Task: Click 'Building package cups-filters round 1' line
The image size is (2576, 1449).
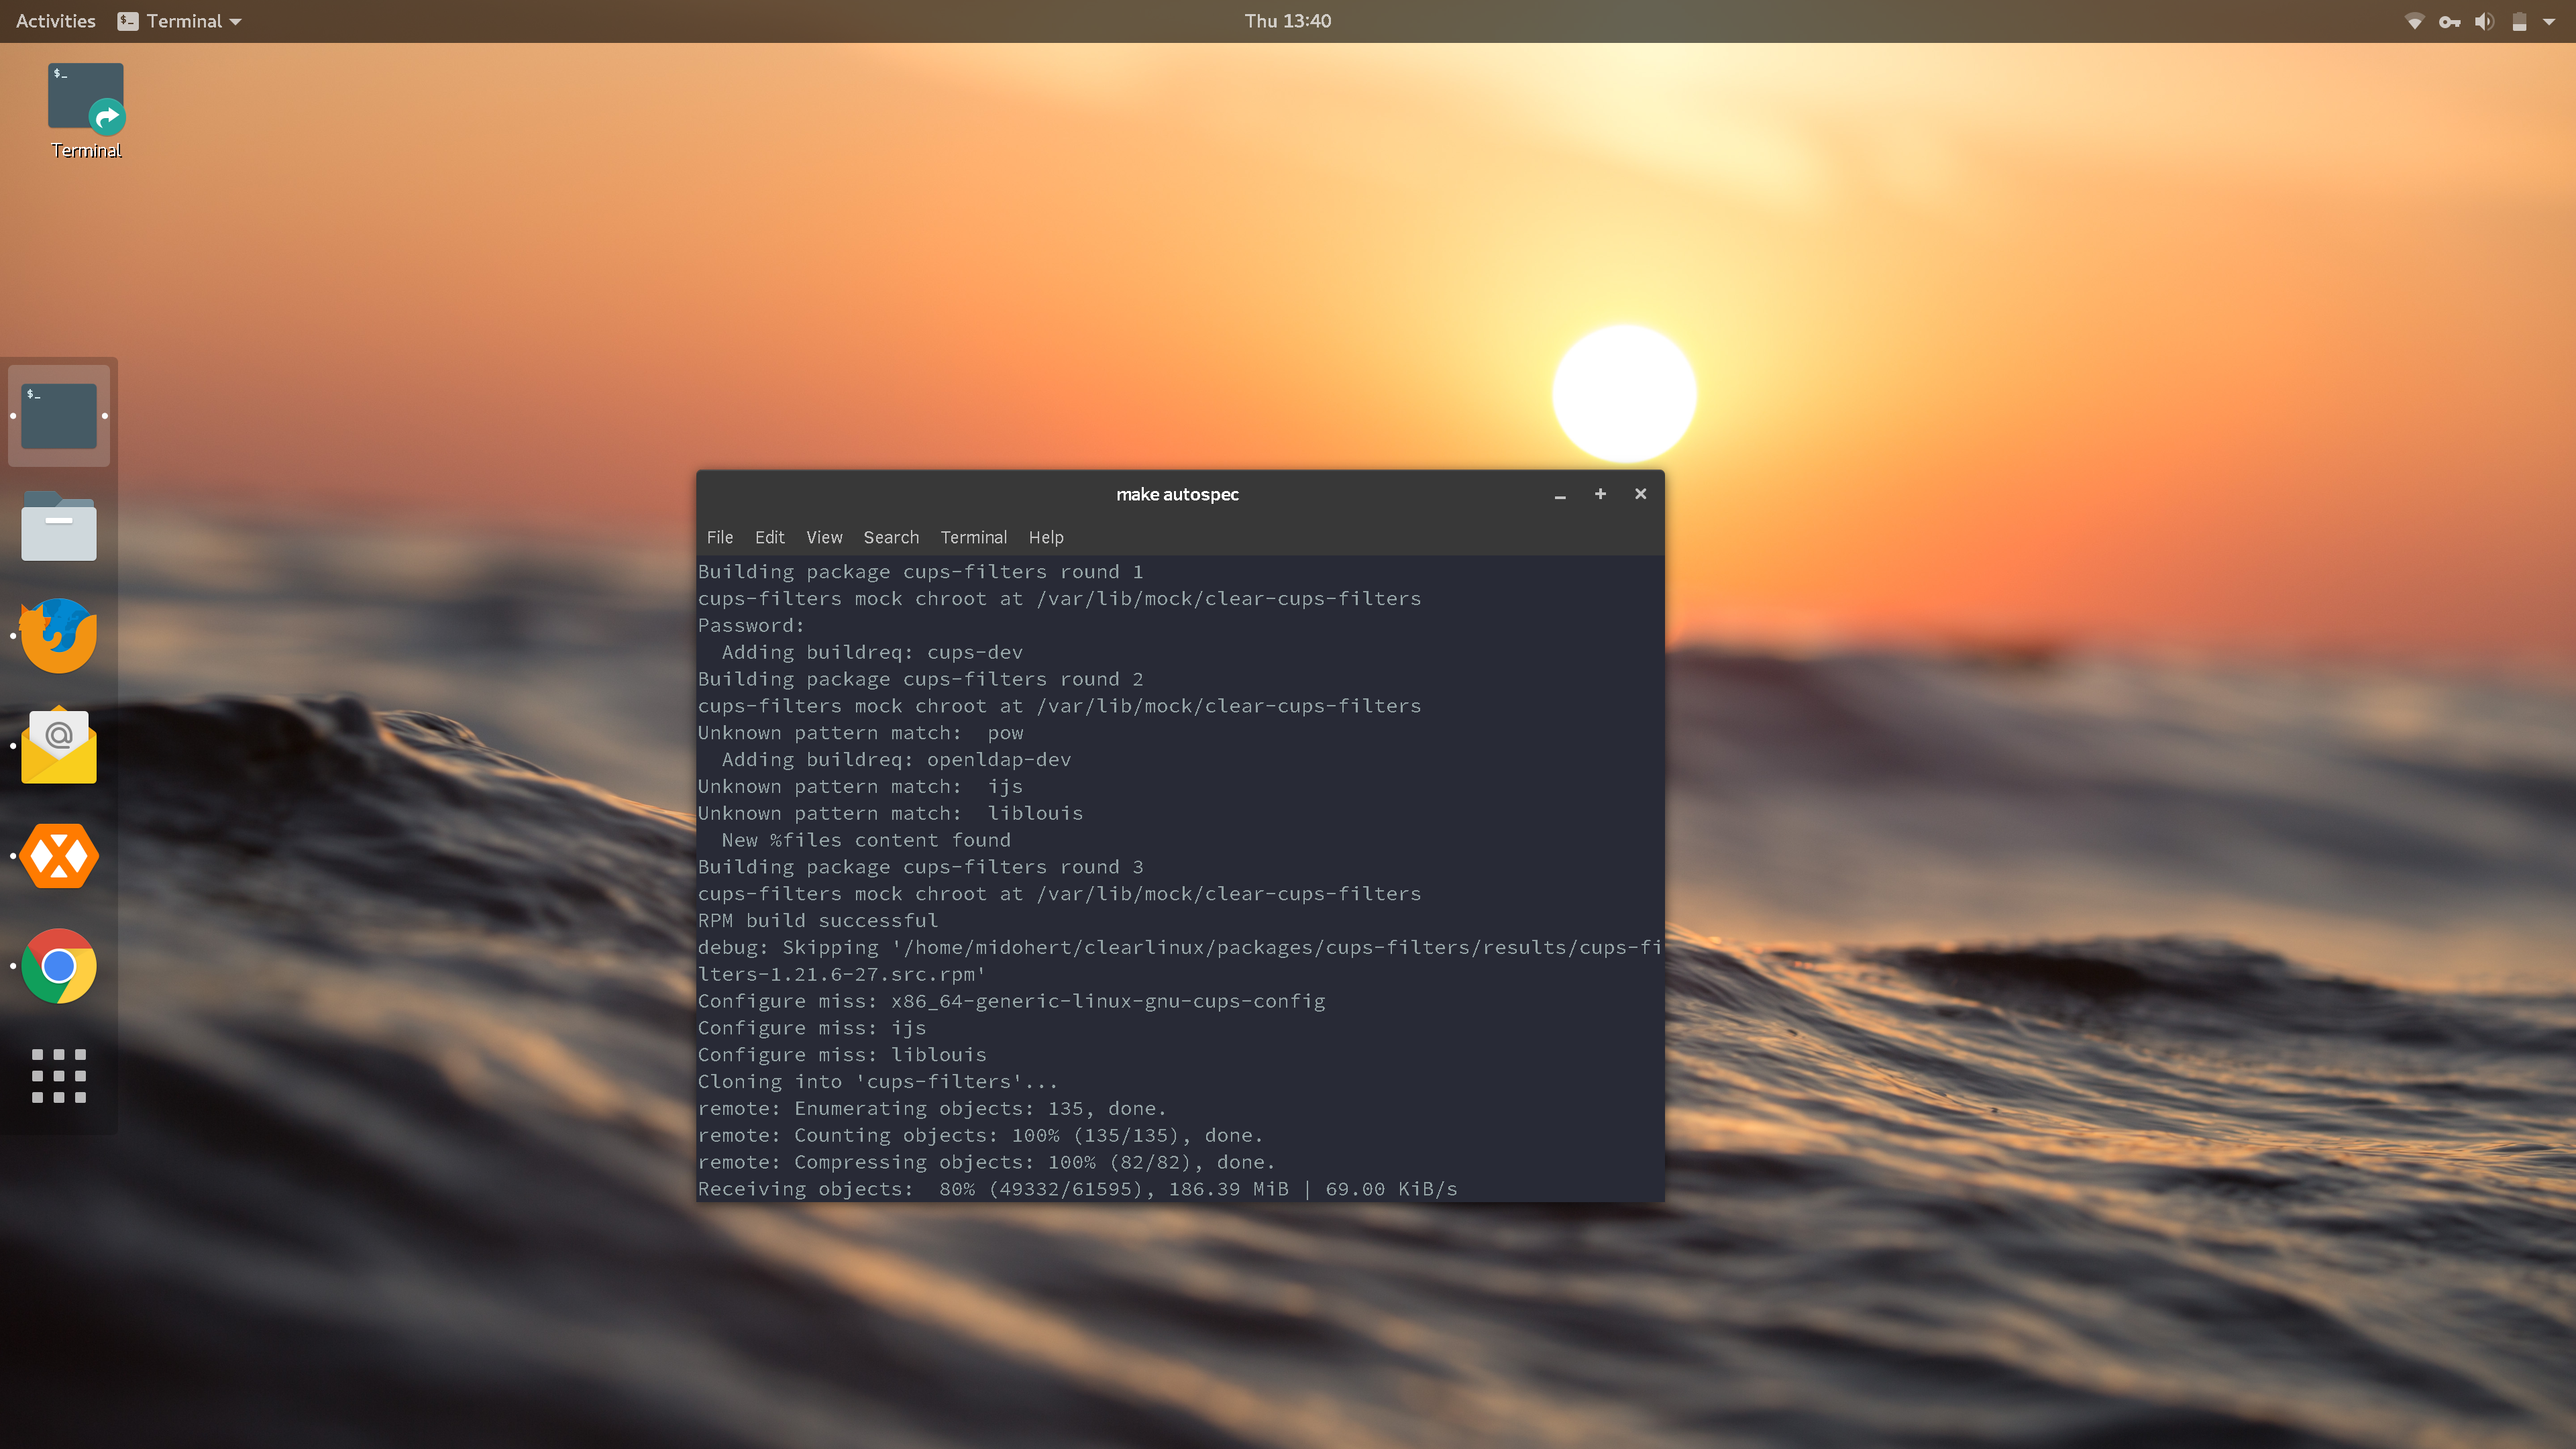Action: click(920, 571)
